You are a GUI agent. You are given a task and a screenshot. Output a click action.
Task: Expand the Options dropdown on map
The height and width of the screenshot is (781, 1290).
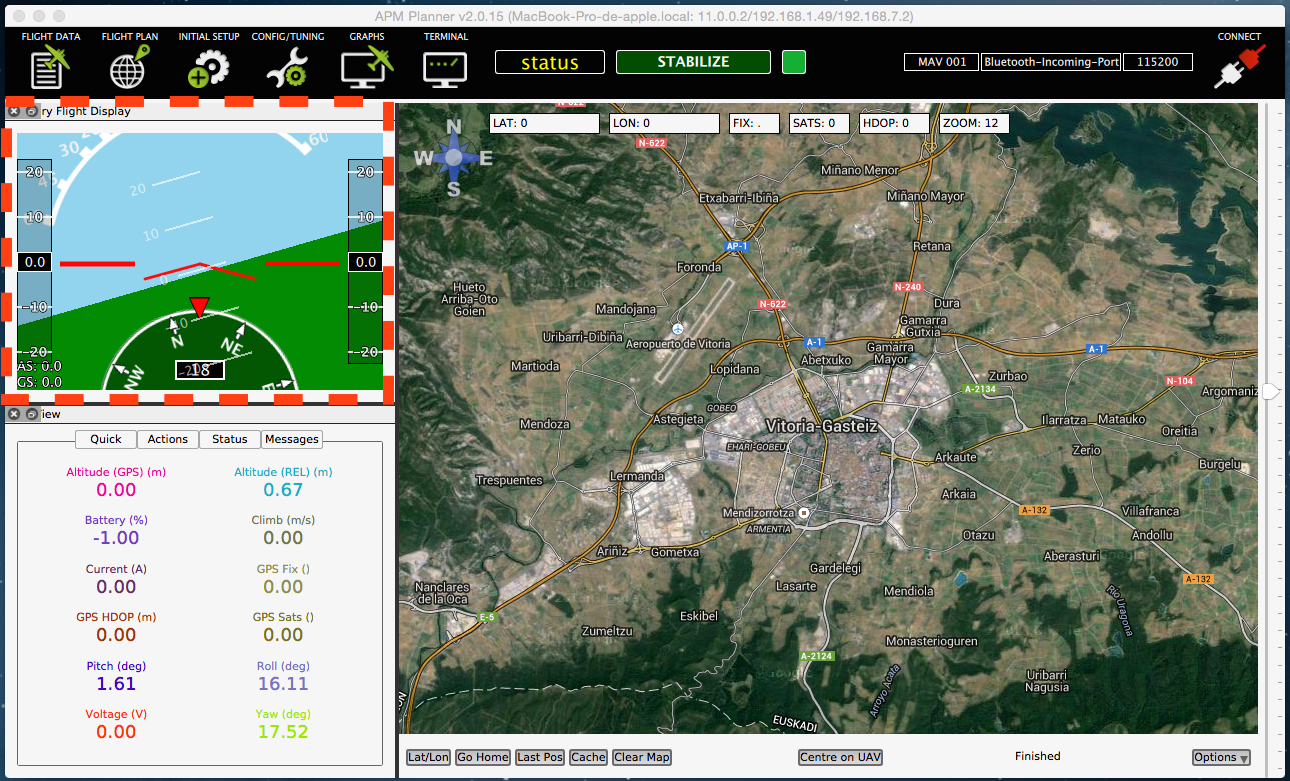tap(1221, 758)
